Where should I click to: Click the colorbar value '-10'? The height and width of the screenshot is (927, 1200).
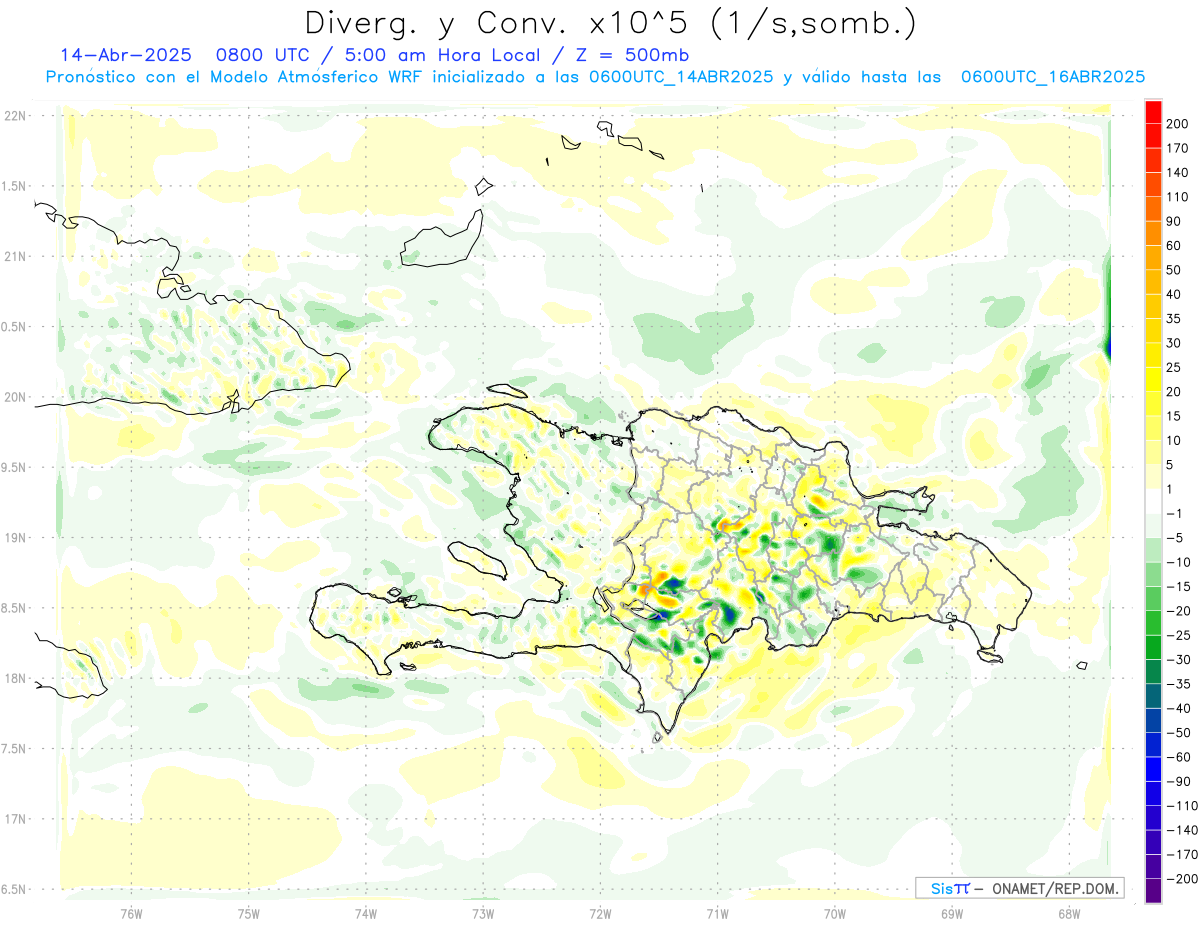(1178, 562)
